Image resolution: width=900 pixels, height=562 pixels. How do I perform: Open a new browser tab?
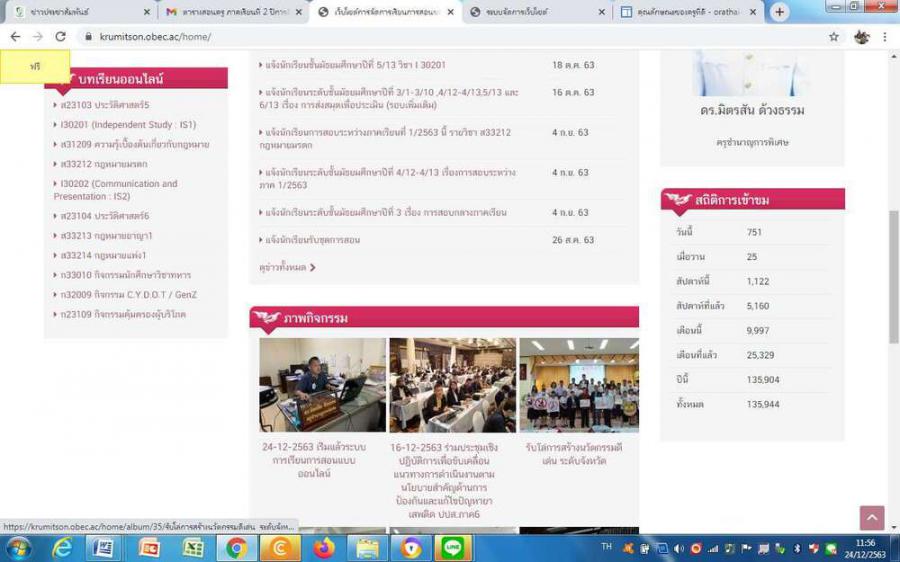(780, 12)
